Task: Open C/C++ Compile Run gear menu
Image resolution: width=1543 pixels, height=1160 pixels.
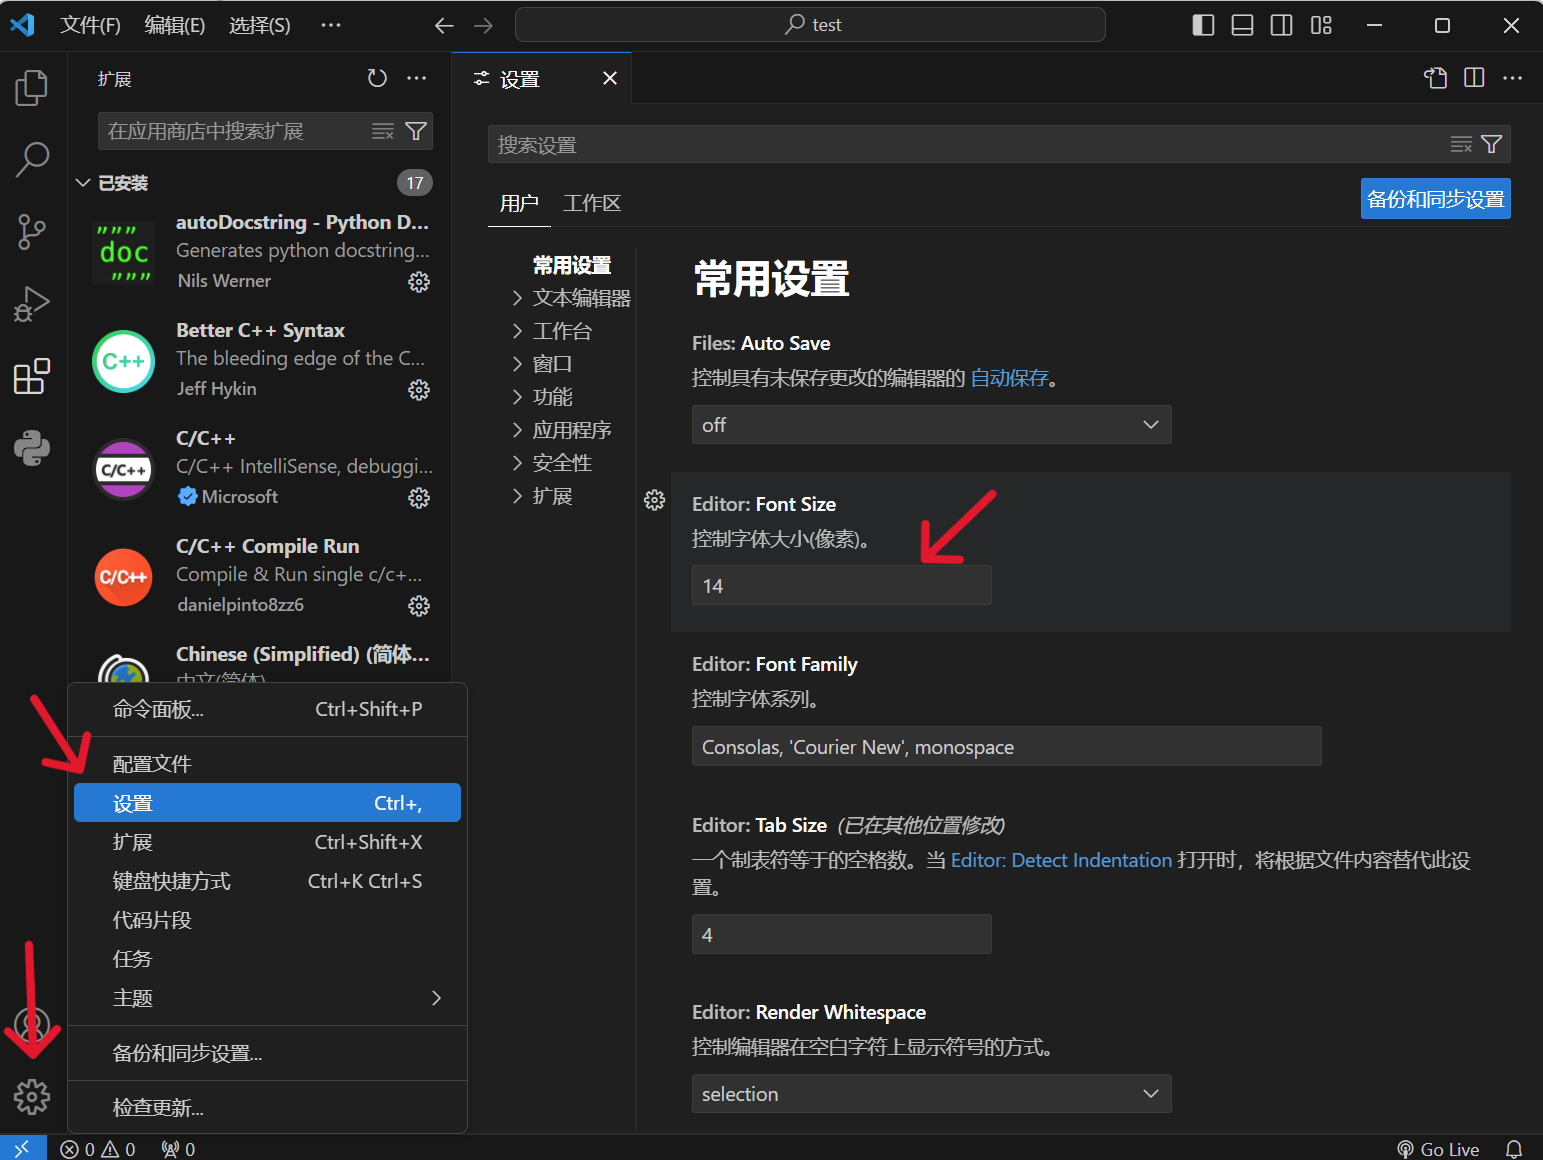Action: click(419, 606)
